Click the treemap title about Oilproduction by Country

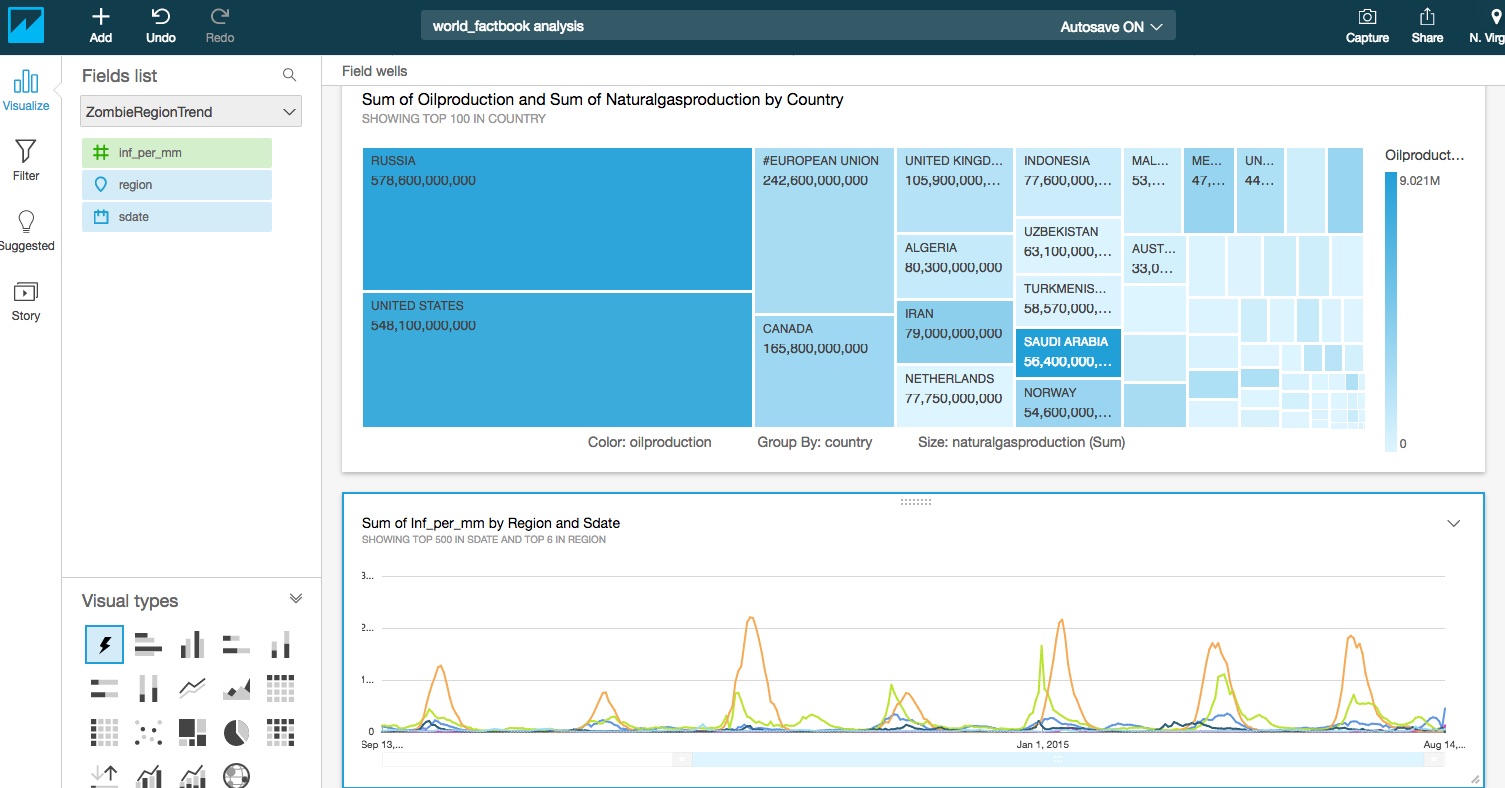pyautogui.click(x=602, y=99)
